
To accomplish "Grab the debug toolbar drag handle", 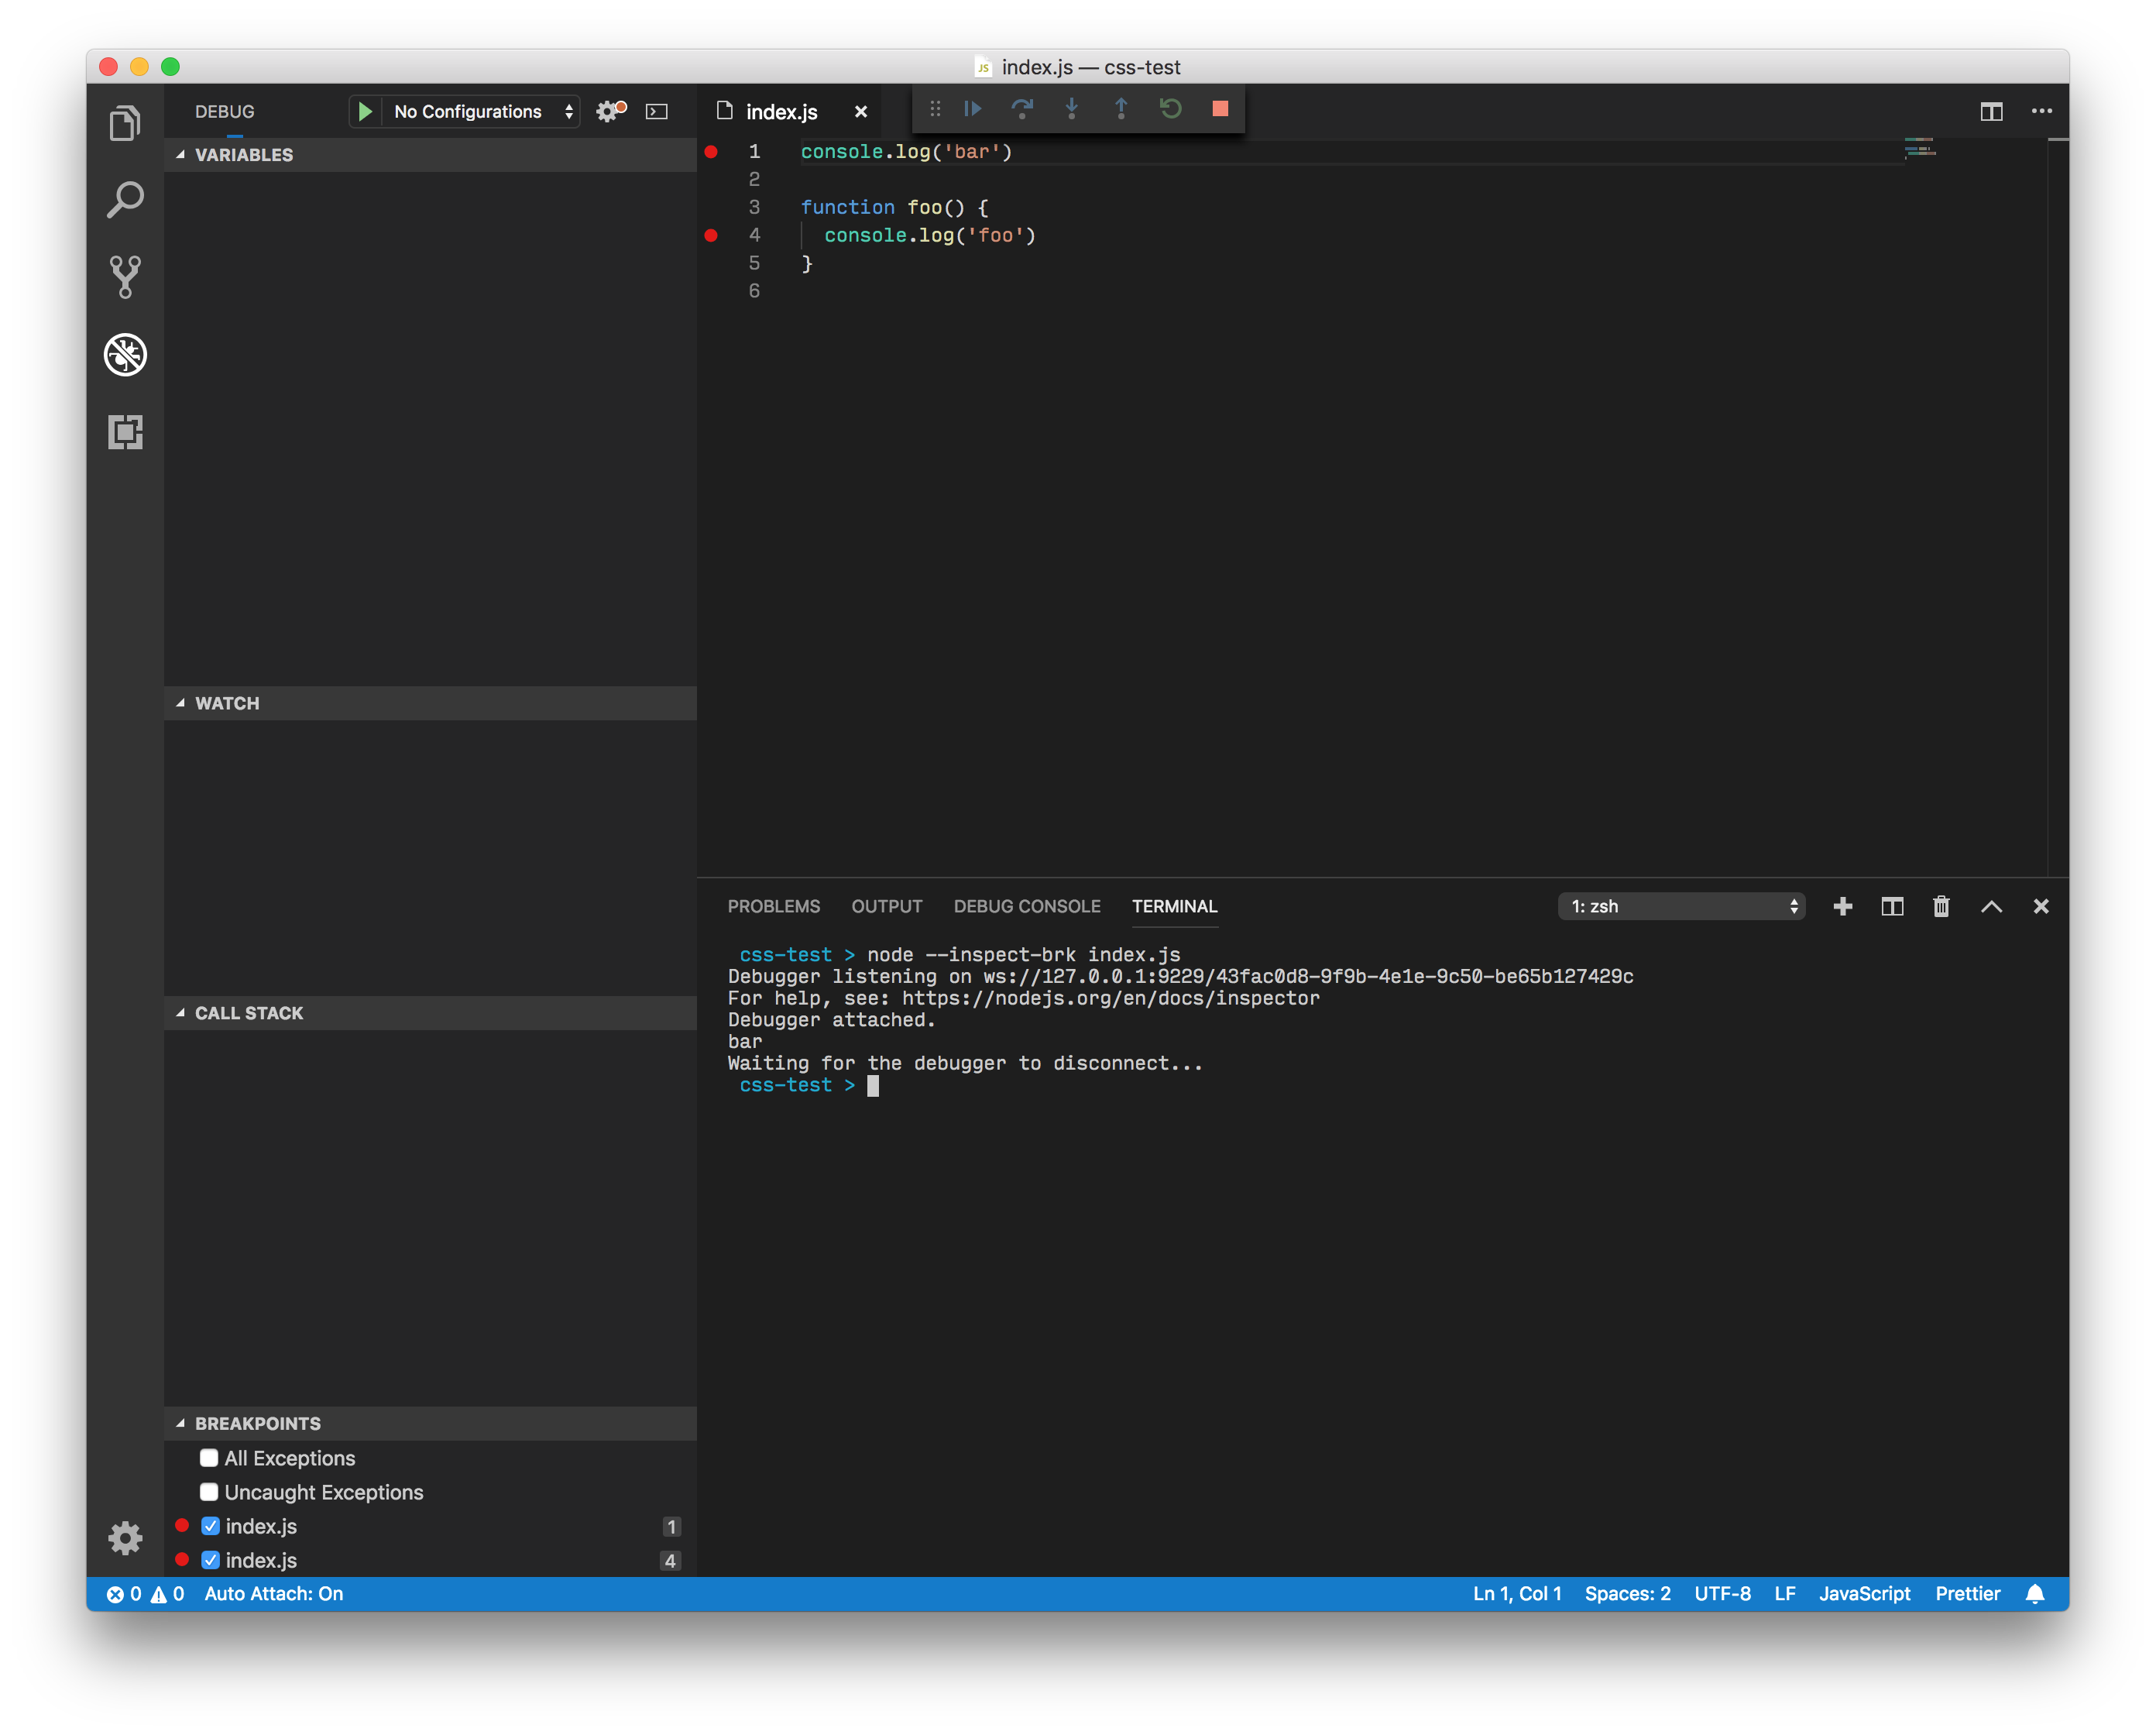I will point(935,108).
